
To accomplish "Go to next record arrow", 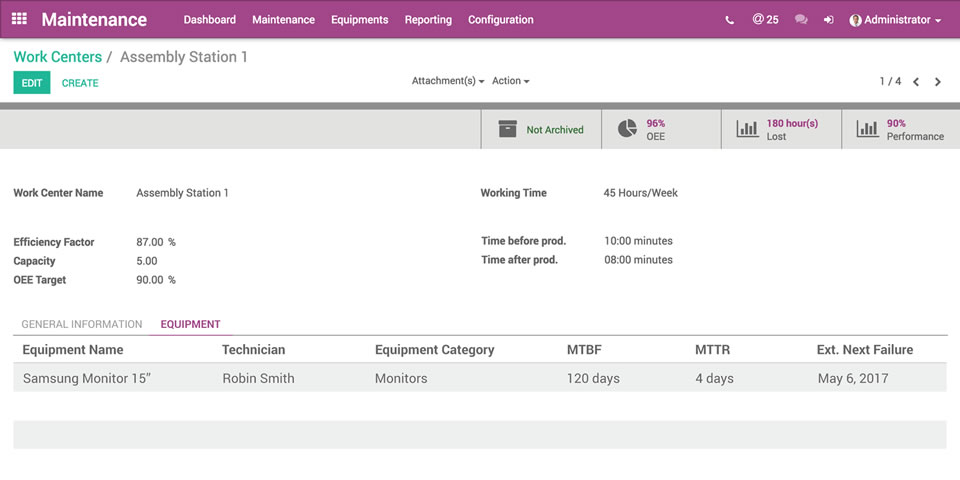I will [x=937, y=82].
